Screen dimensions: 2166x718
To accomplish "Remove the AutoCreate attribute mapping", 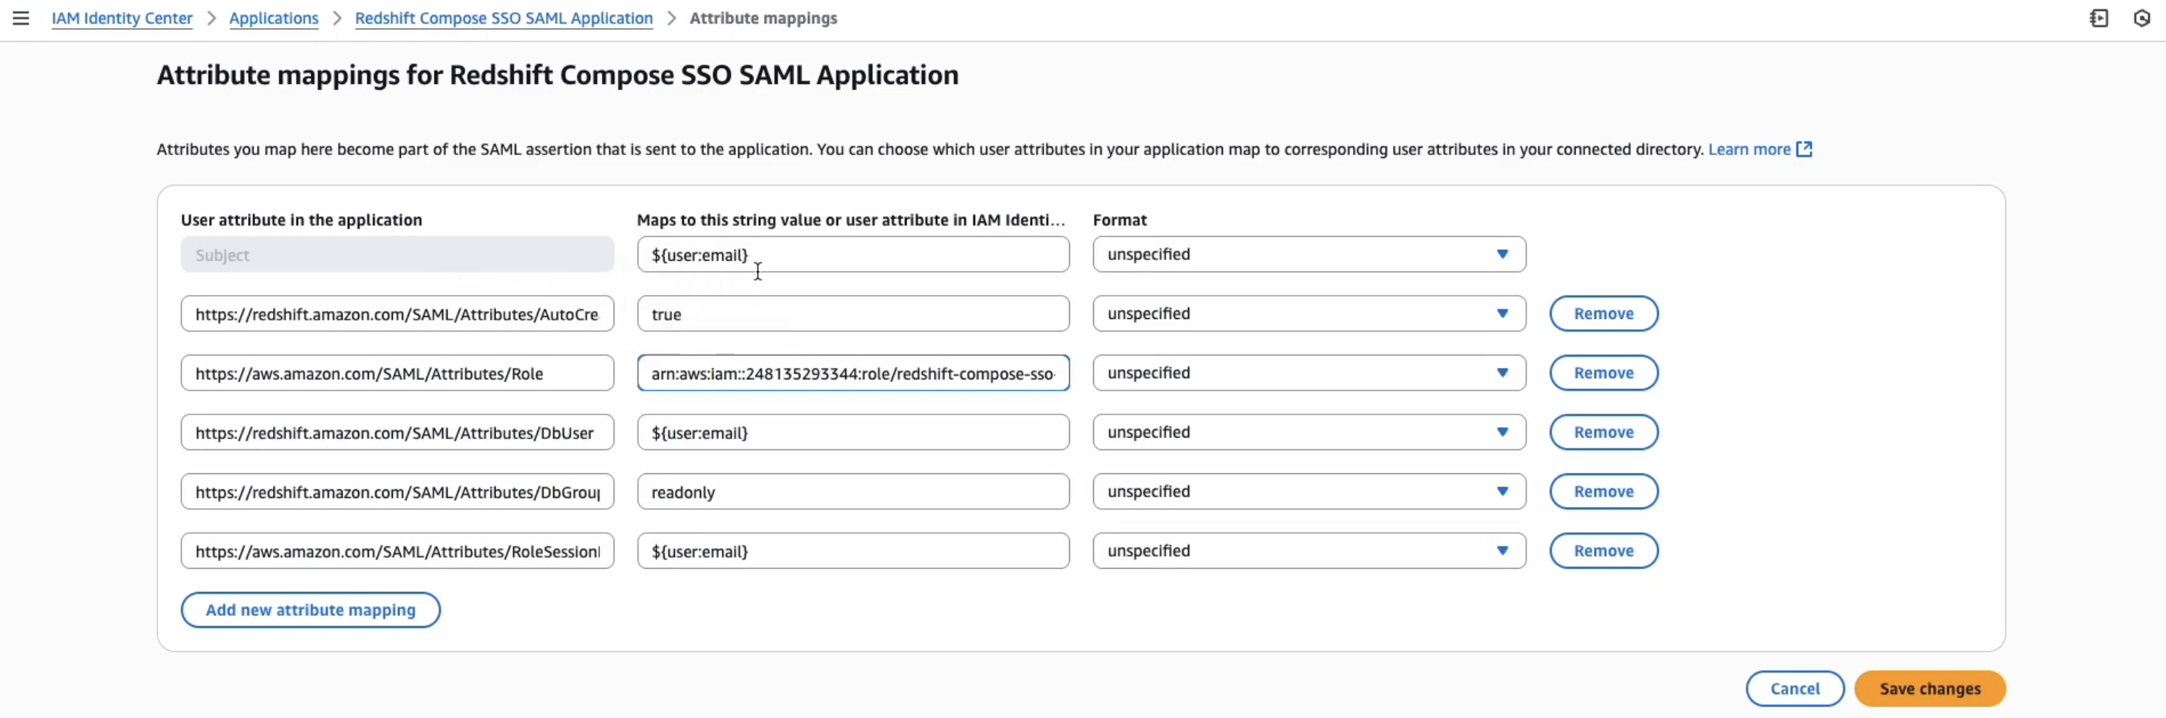I will [1603, 314].
